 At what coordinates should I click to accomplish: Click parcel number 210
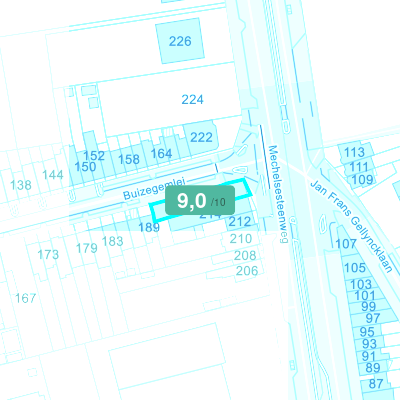[x=241, y=239]
